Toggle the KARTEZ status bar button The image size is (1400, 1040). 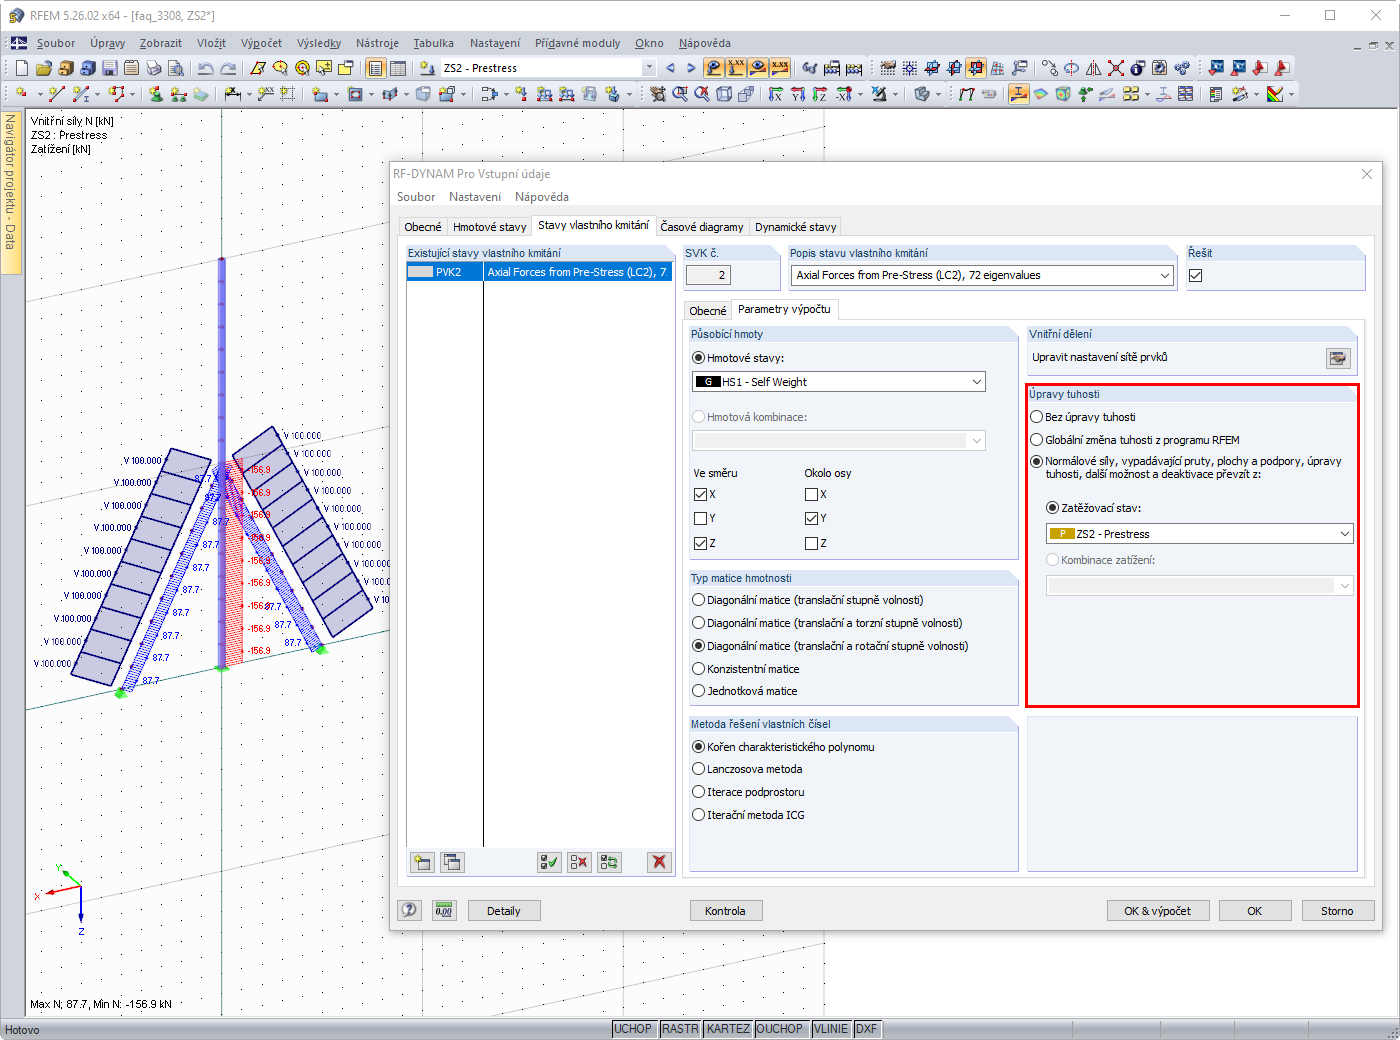pos(728,1029)
